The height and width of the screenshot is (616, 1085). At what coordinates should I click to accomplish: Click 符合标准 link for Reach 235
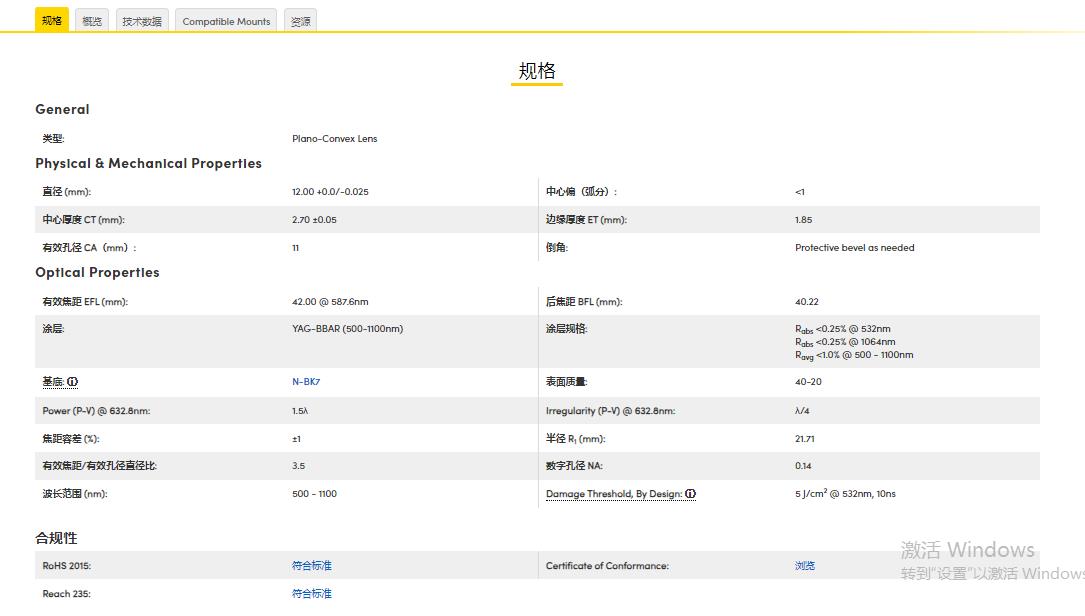[x=311, y=594]
